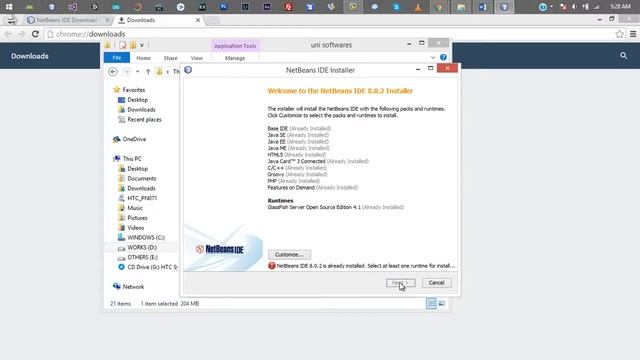
Task: Open Word icon in taskbar
Action: [x=482, y=7]
